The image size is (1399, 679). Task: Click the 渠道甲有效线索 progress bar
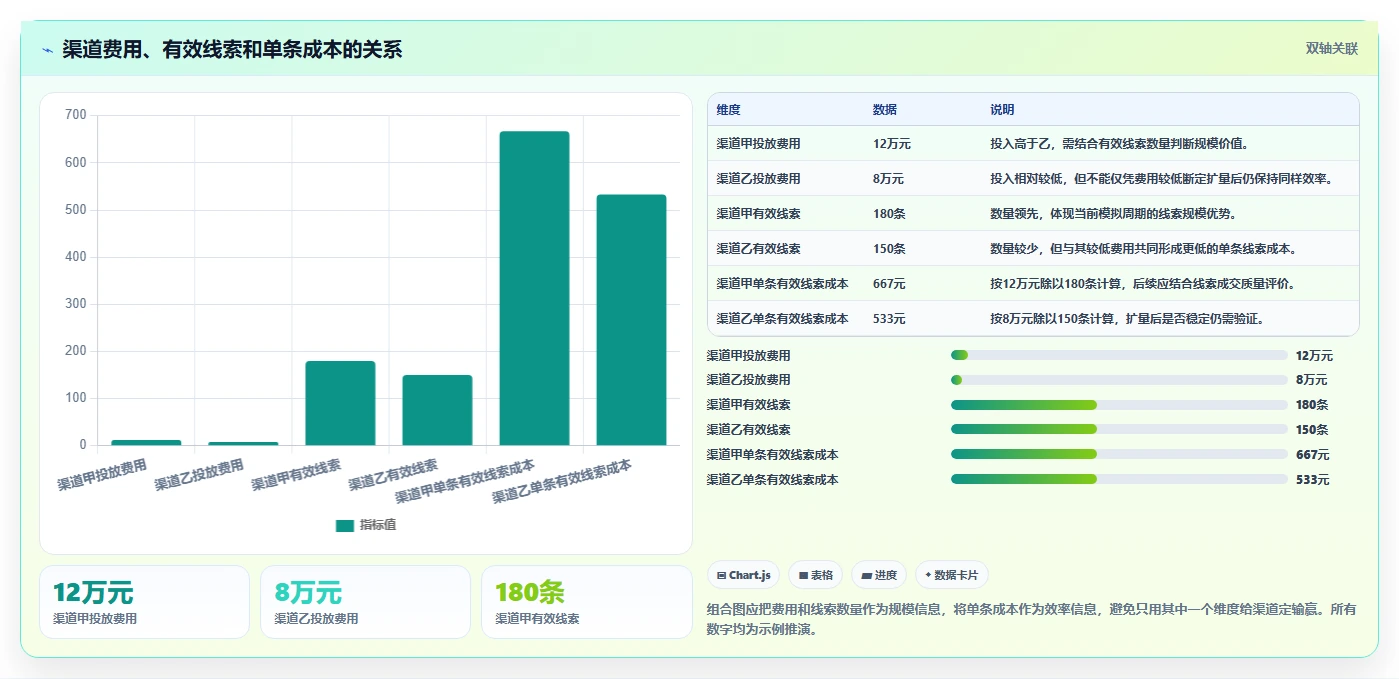tap(1119, 405)
